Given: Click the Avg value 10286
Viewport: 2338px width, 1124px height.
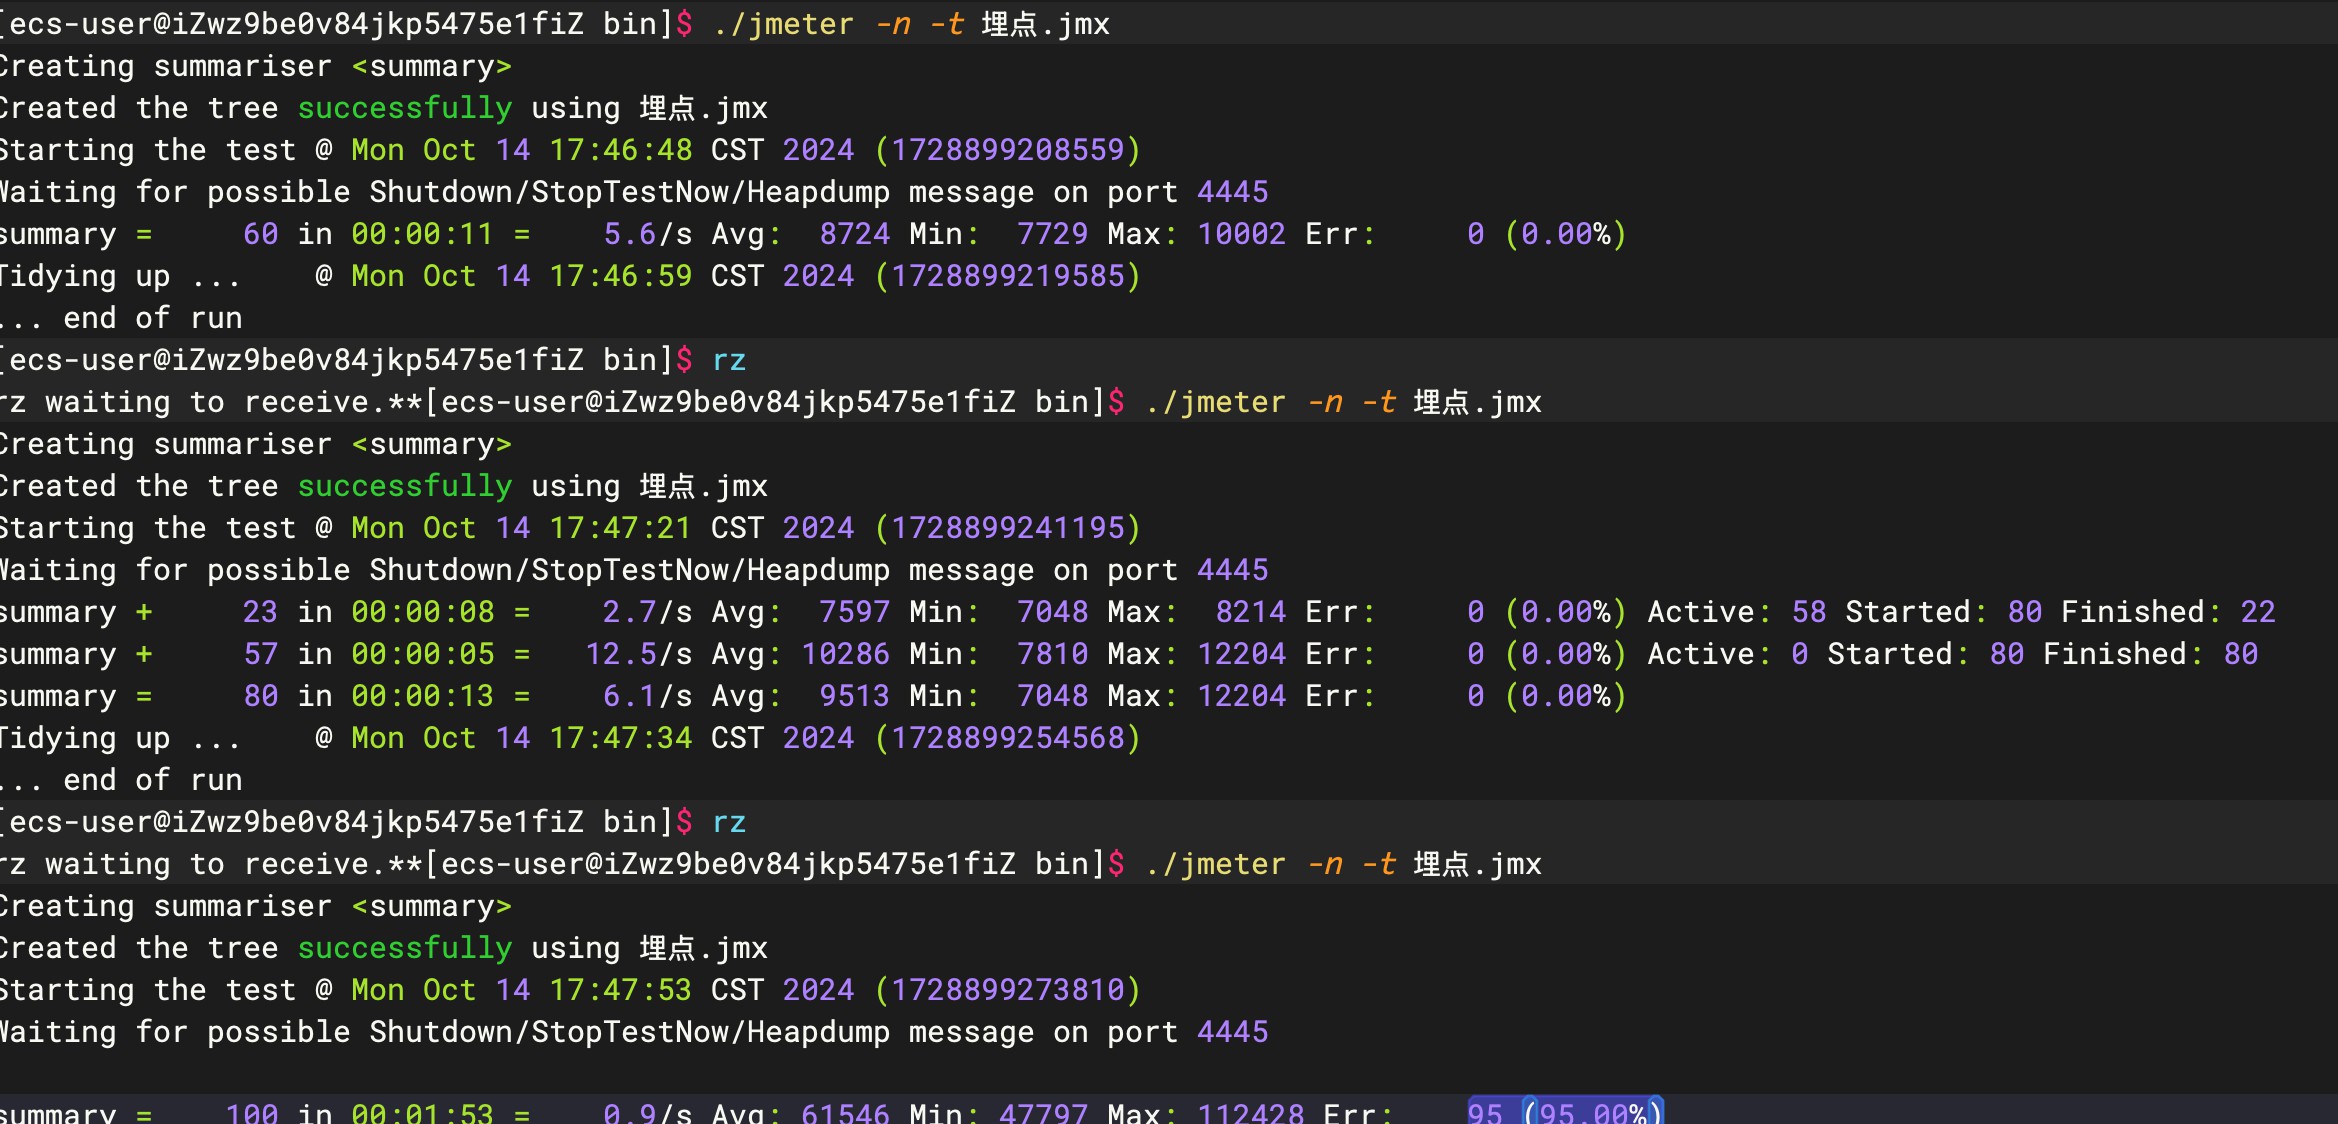Looking at the screenshot, I should click(x=845, y=654).
